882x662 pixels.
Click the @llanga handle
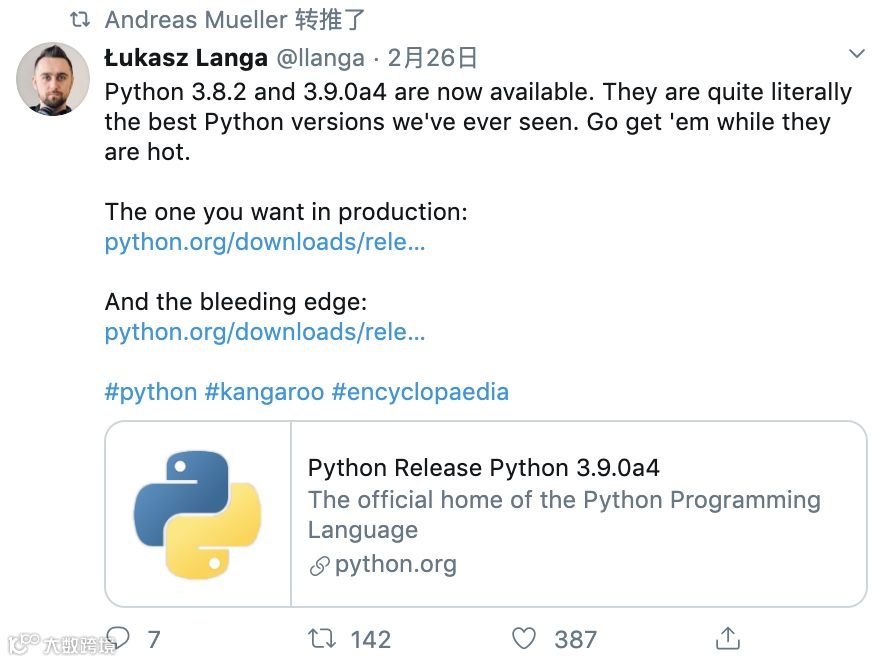320,58
